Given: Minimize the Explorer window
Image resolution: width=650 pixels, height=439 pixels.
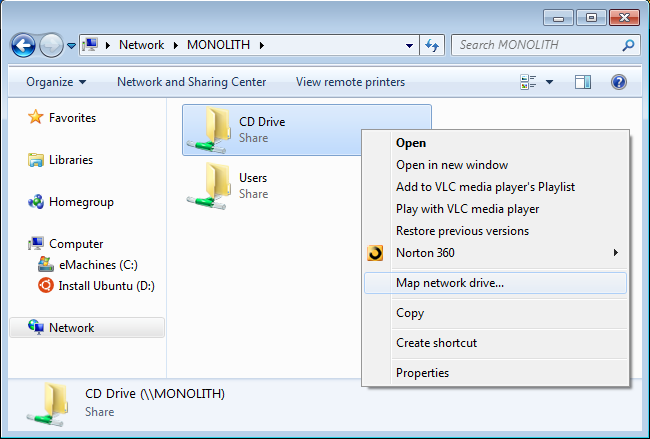Looking at the screenshot, I should (558, 18).
